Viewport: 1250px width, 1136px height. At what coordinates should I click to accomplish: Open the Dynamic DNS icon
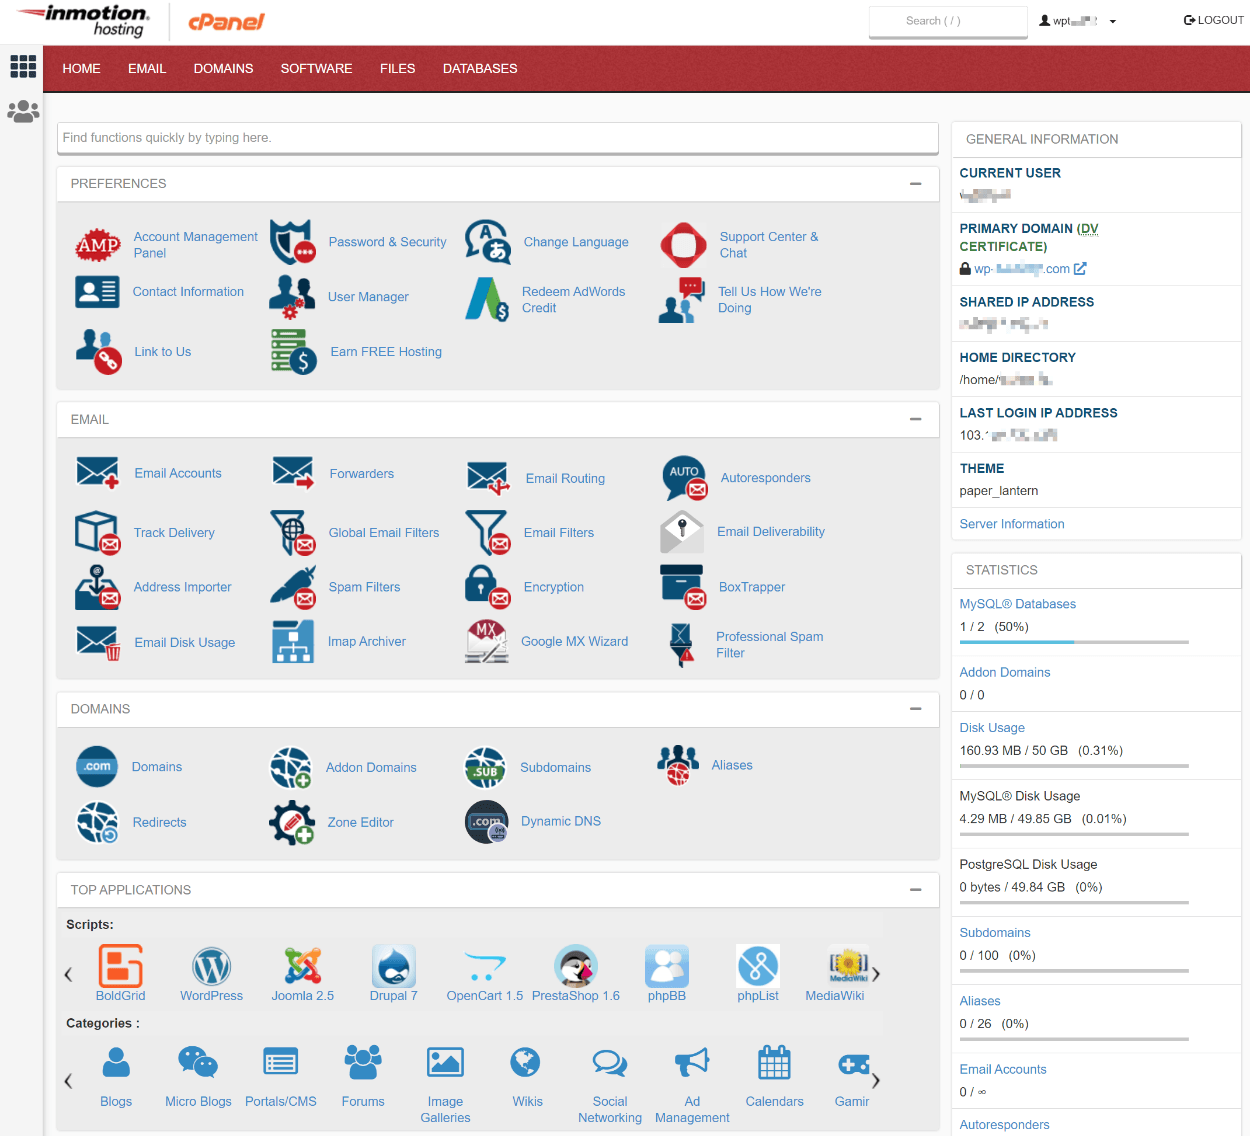pos(487,822)
